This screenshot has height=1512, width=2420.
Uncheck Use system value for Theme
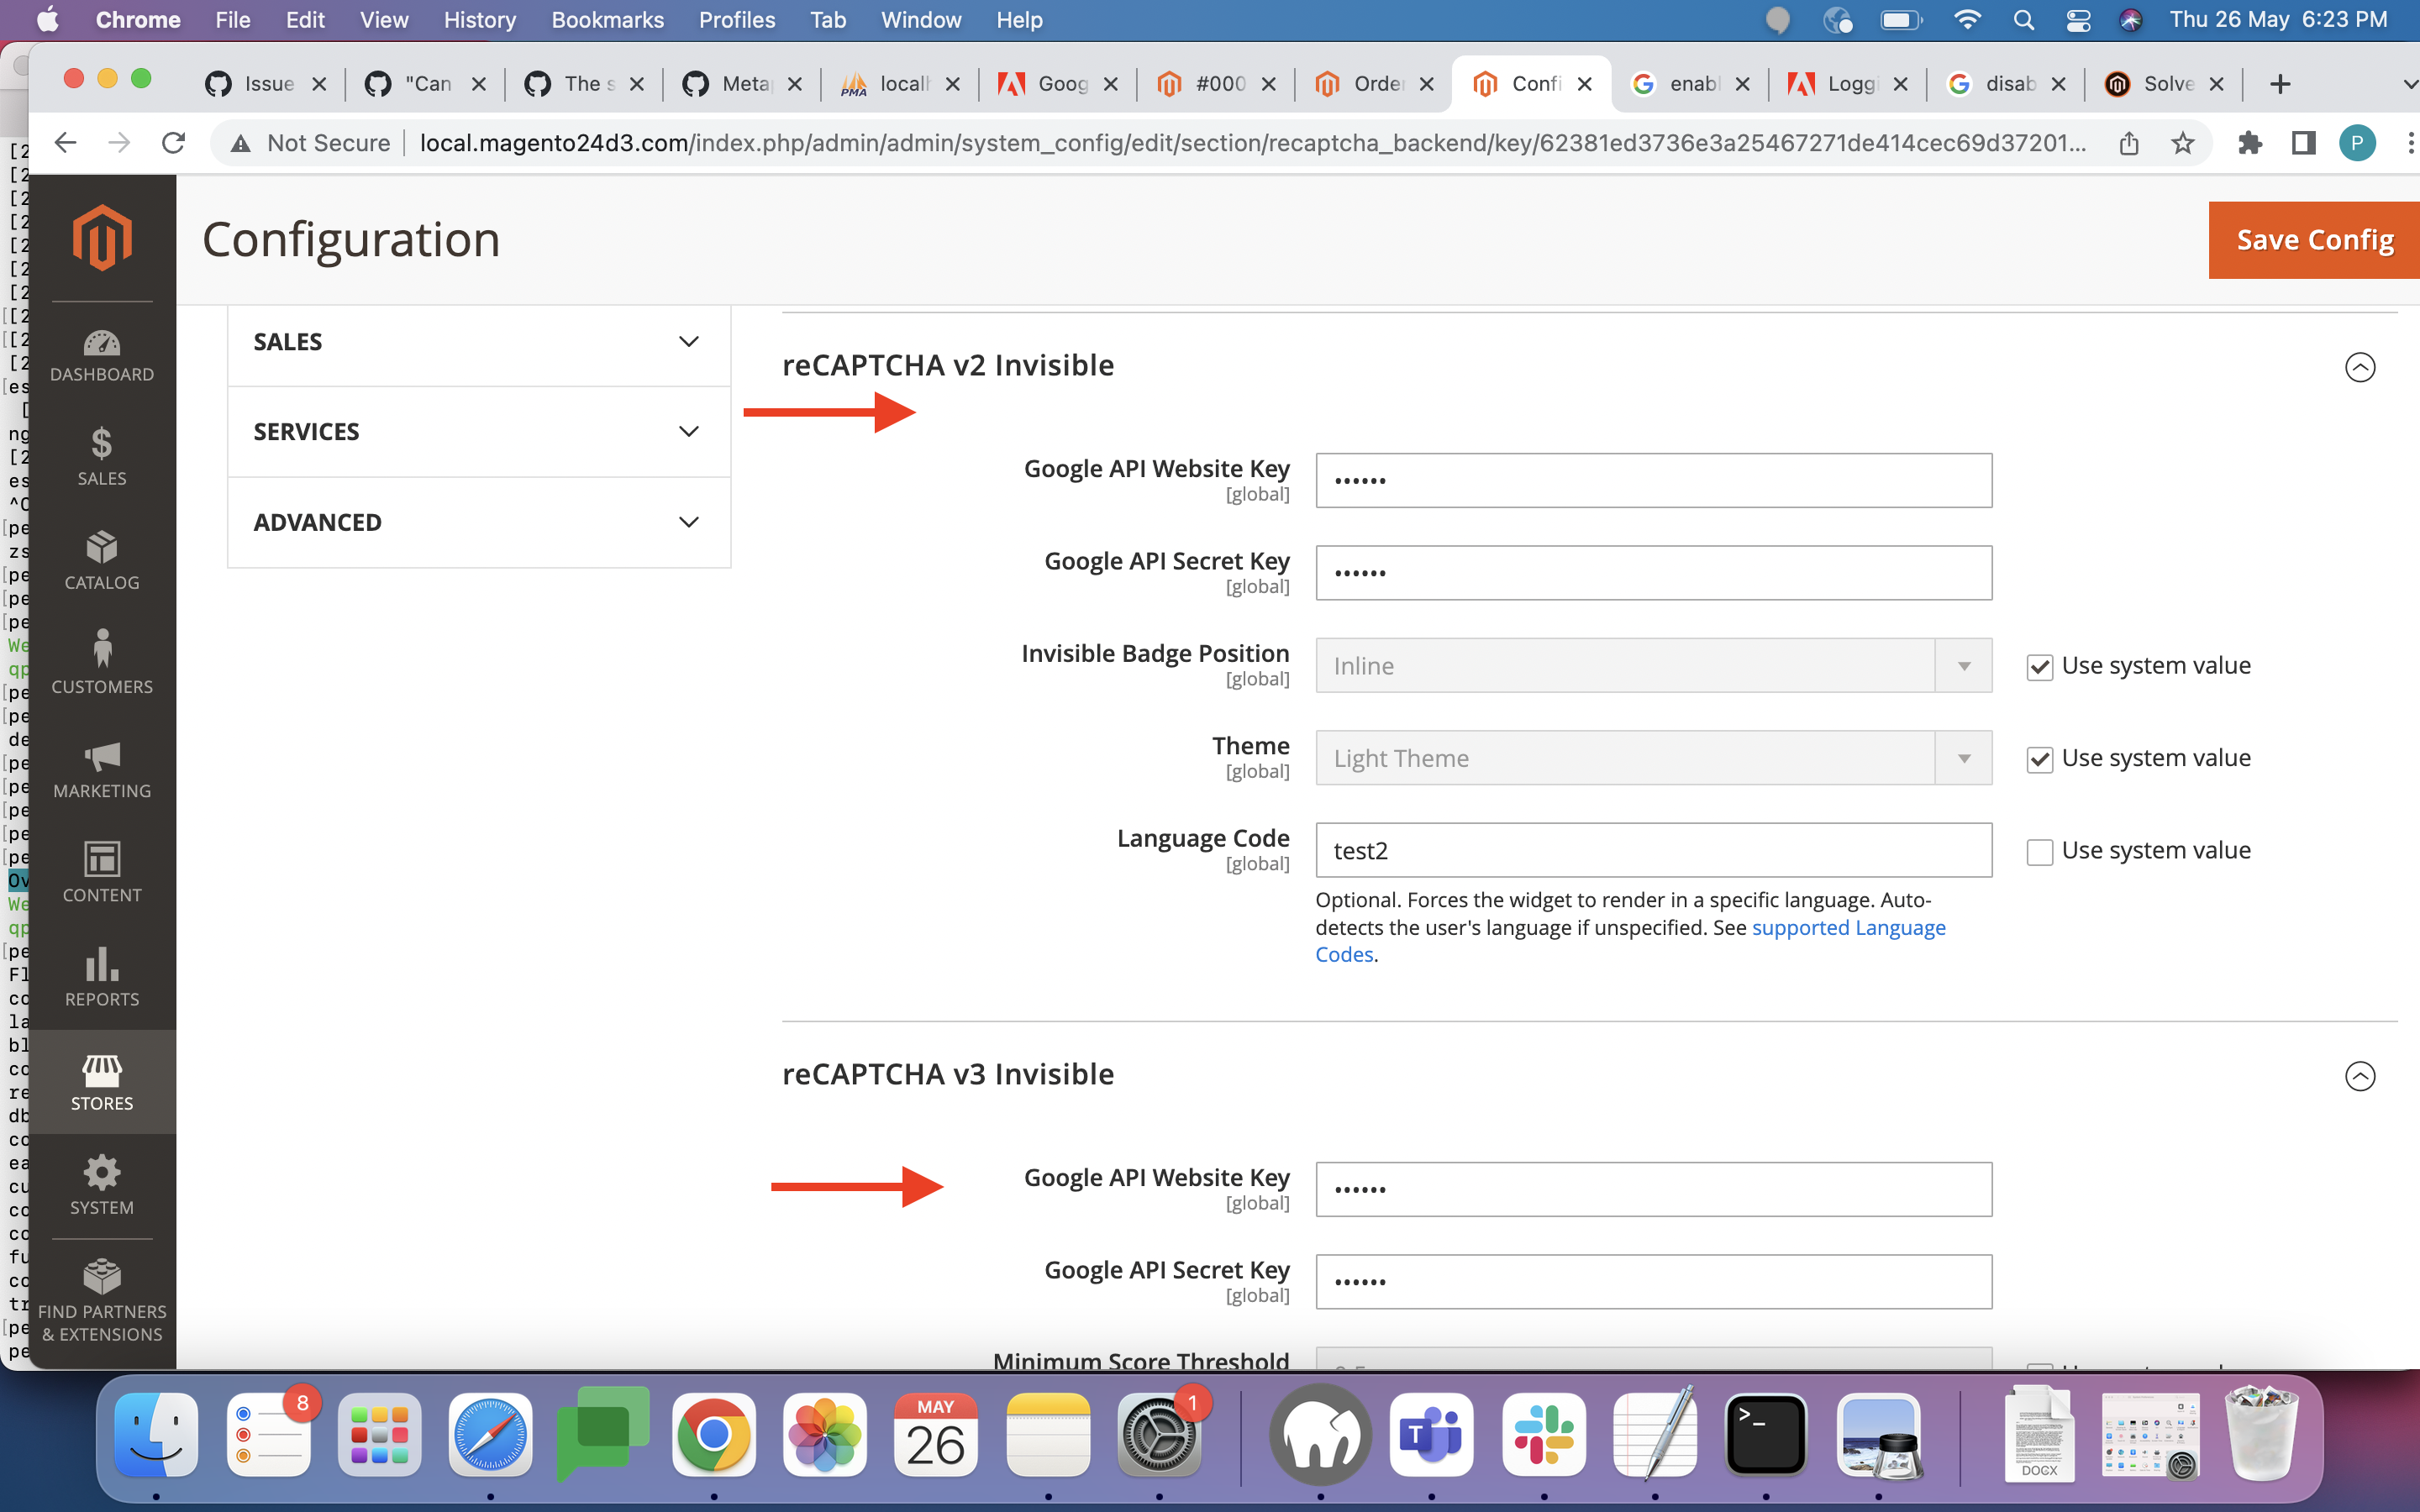(x=2039, y=759)
